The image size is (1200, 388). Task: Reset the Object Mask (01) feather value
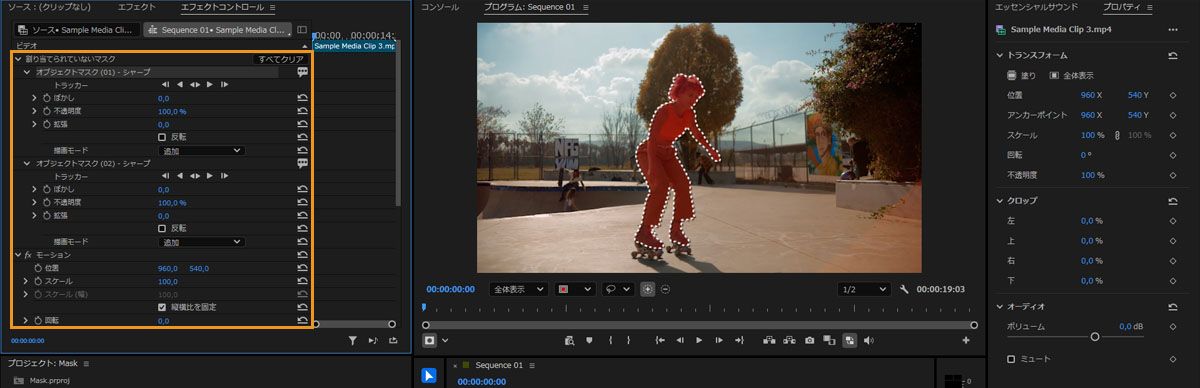pos(302,98)
